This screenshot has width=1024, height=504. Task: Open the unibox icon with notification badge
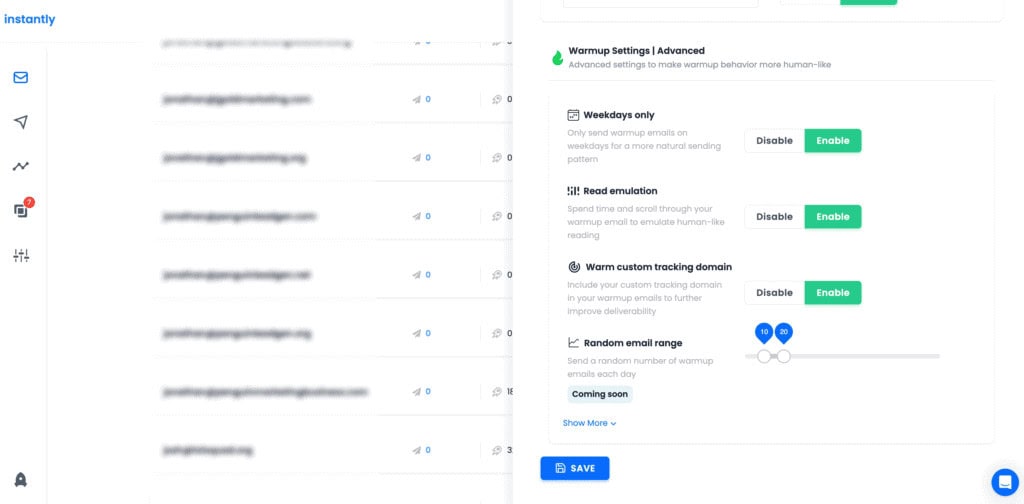[x=21, y=210]
